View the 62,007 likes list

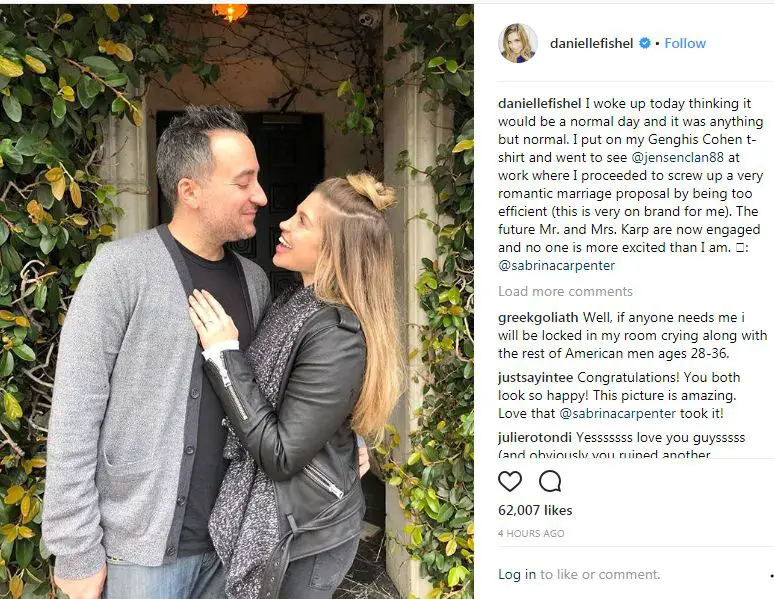click(535, 510)
